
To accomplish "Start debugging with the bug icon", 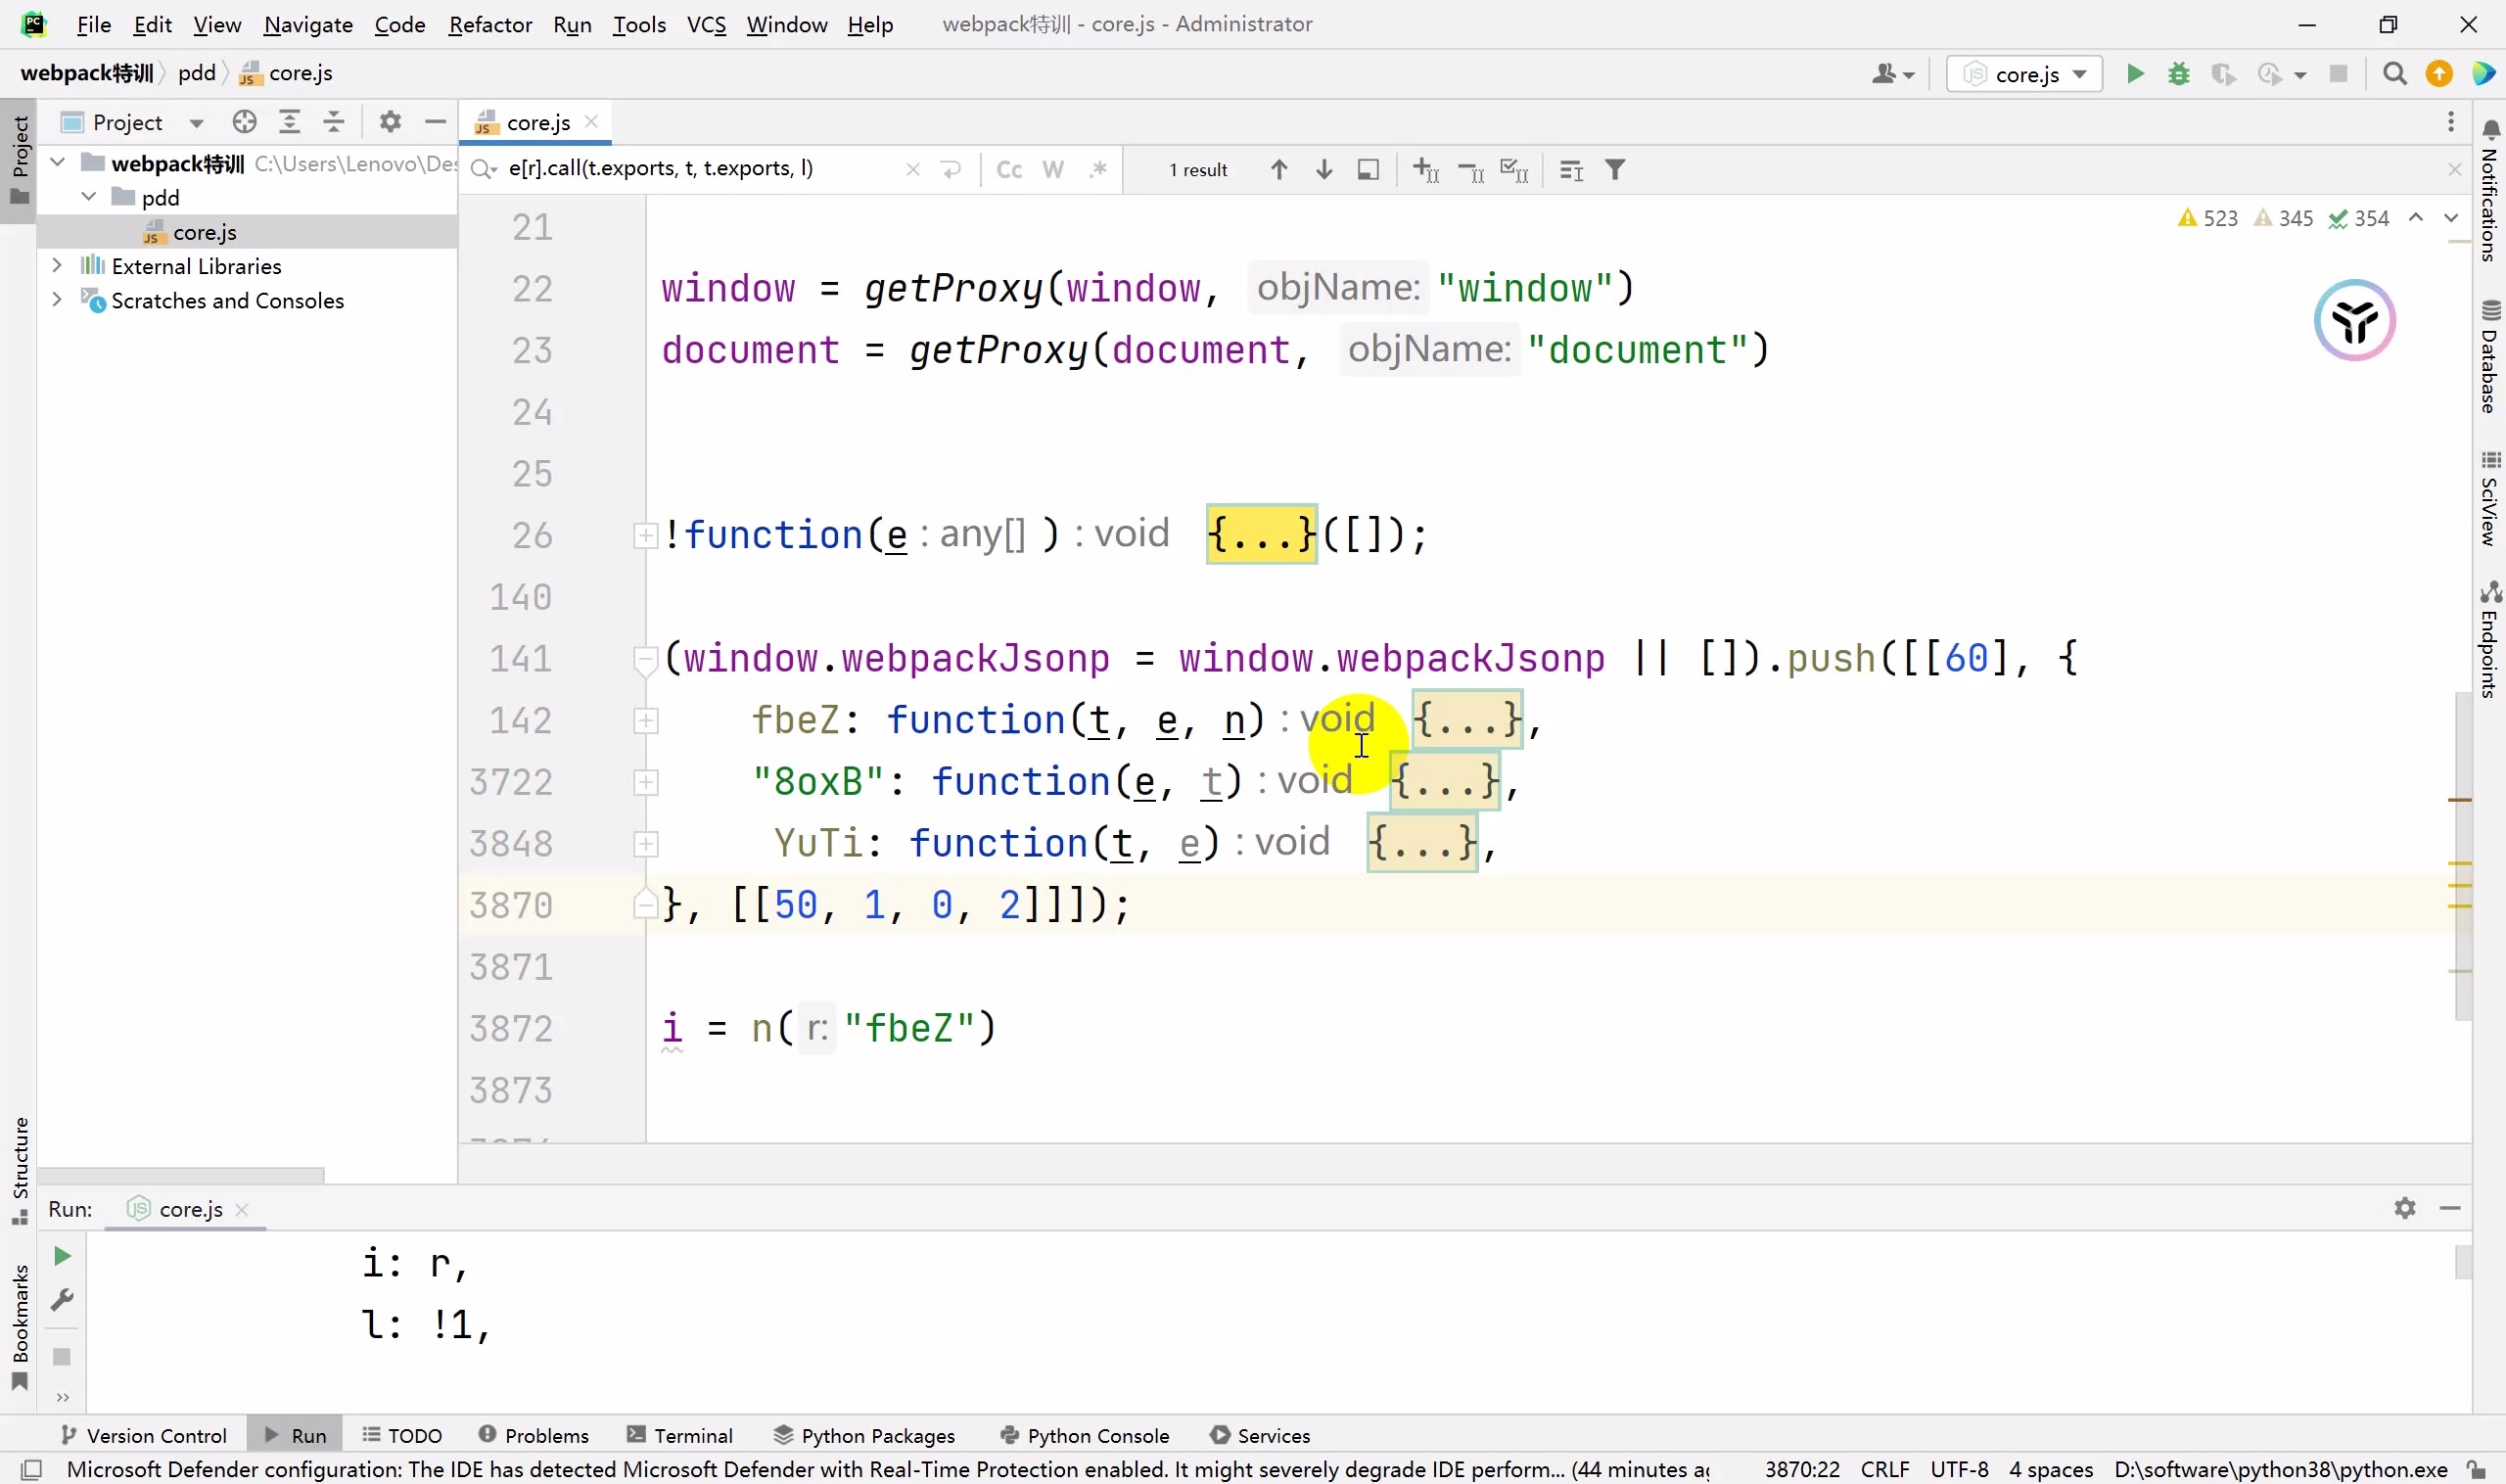I will click(x=2179, y=74).
